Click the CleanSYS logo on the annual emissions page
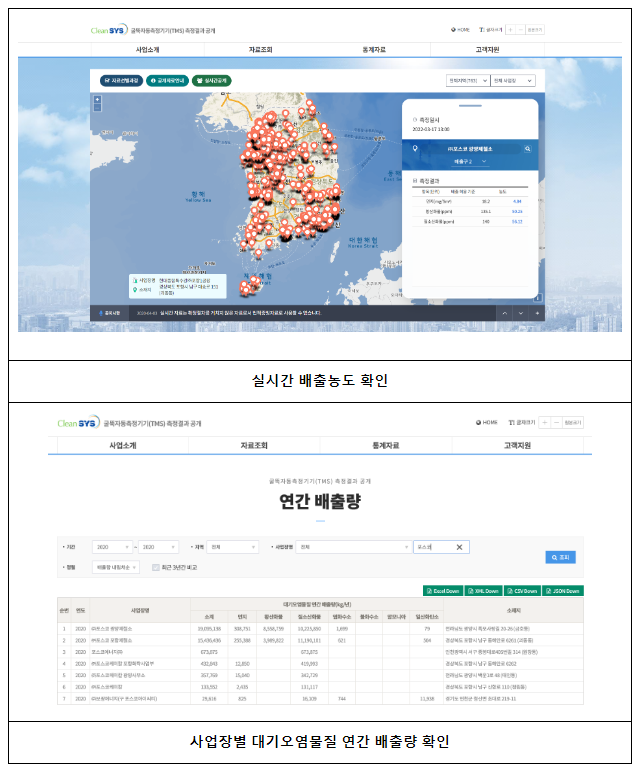 pos(79,423)
